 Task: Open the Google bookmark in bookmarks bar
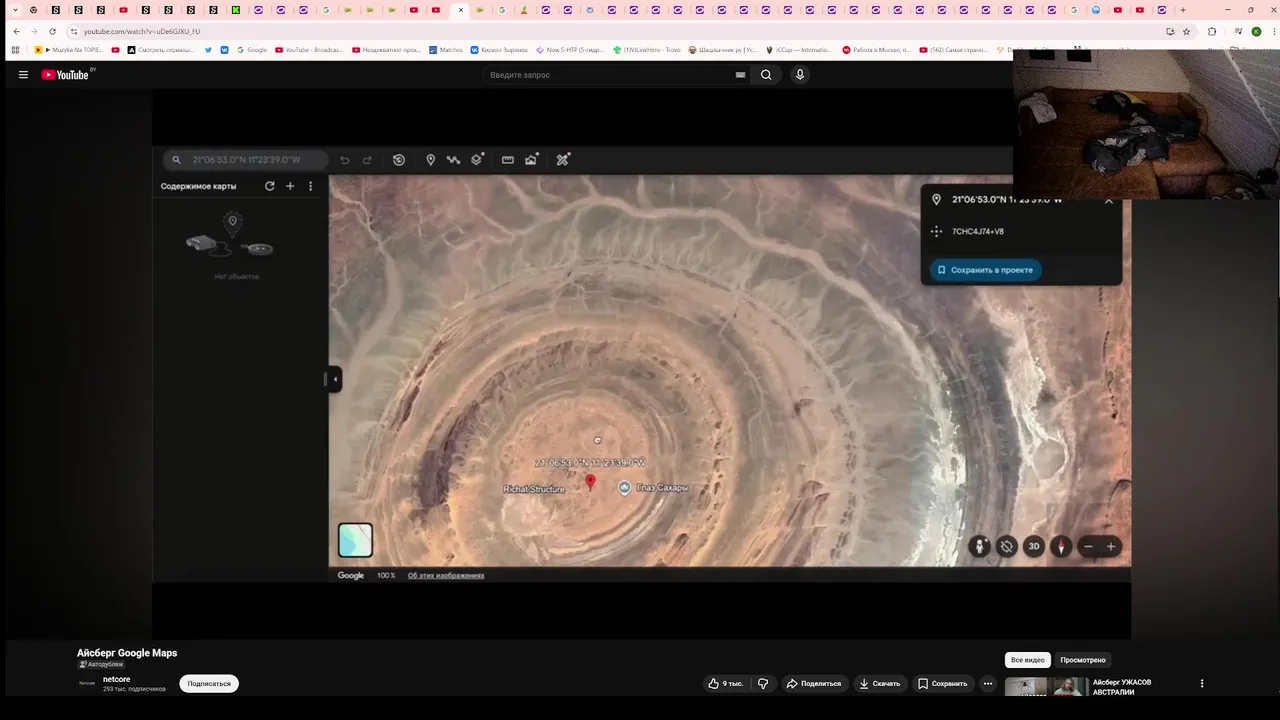click(251, 49)
